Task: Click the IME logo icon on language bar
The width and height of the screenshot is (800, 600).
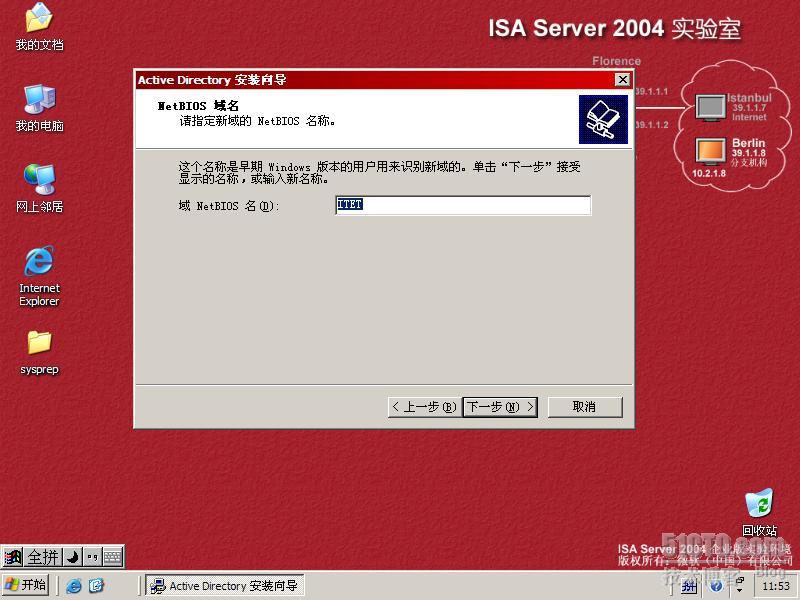Action: tap(13, 557)
